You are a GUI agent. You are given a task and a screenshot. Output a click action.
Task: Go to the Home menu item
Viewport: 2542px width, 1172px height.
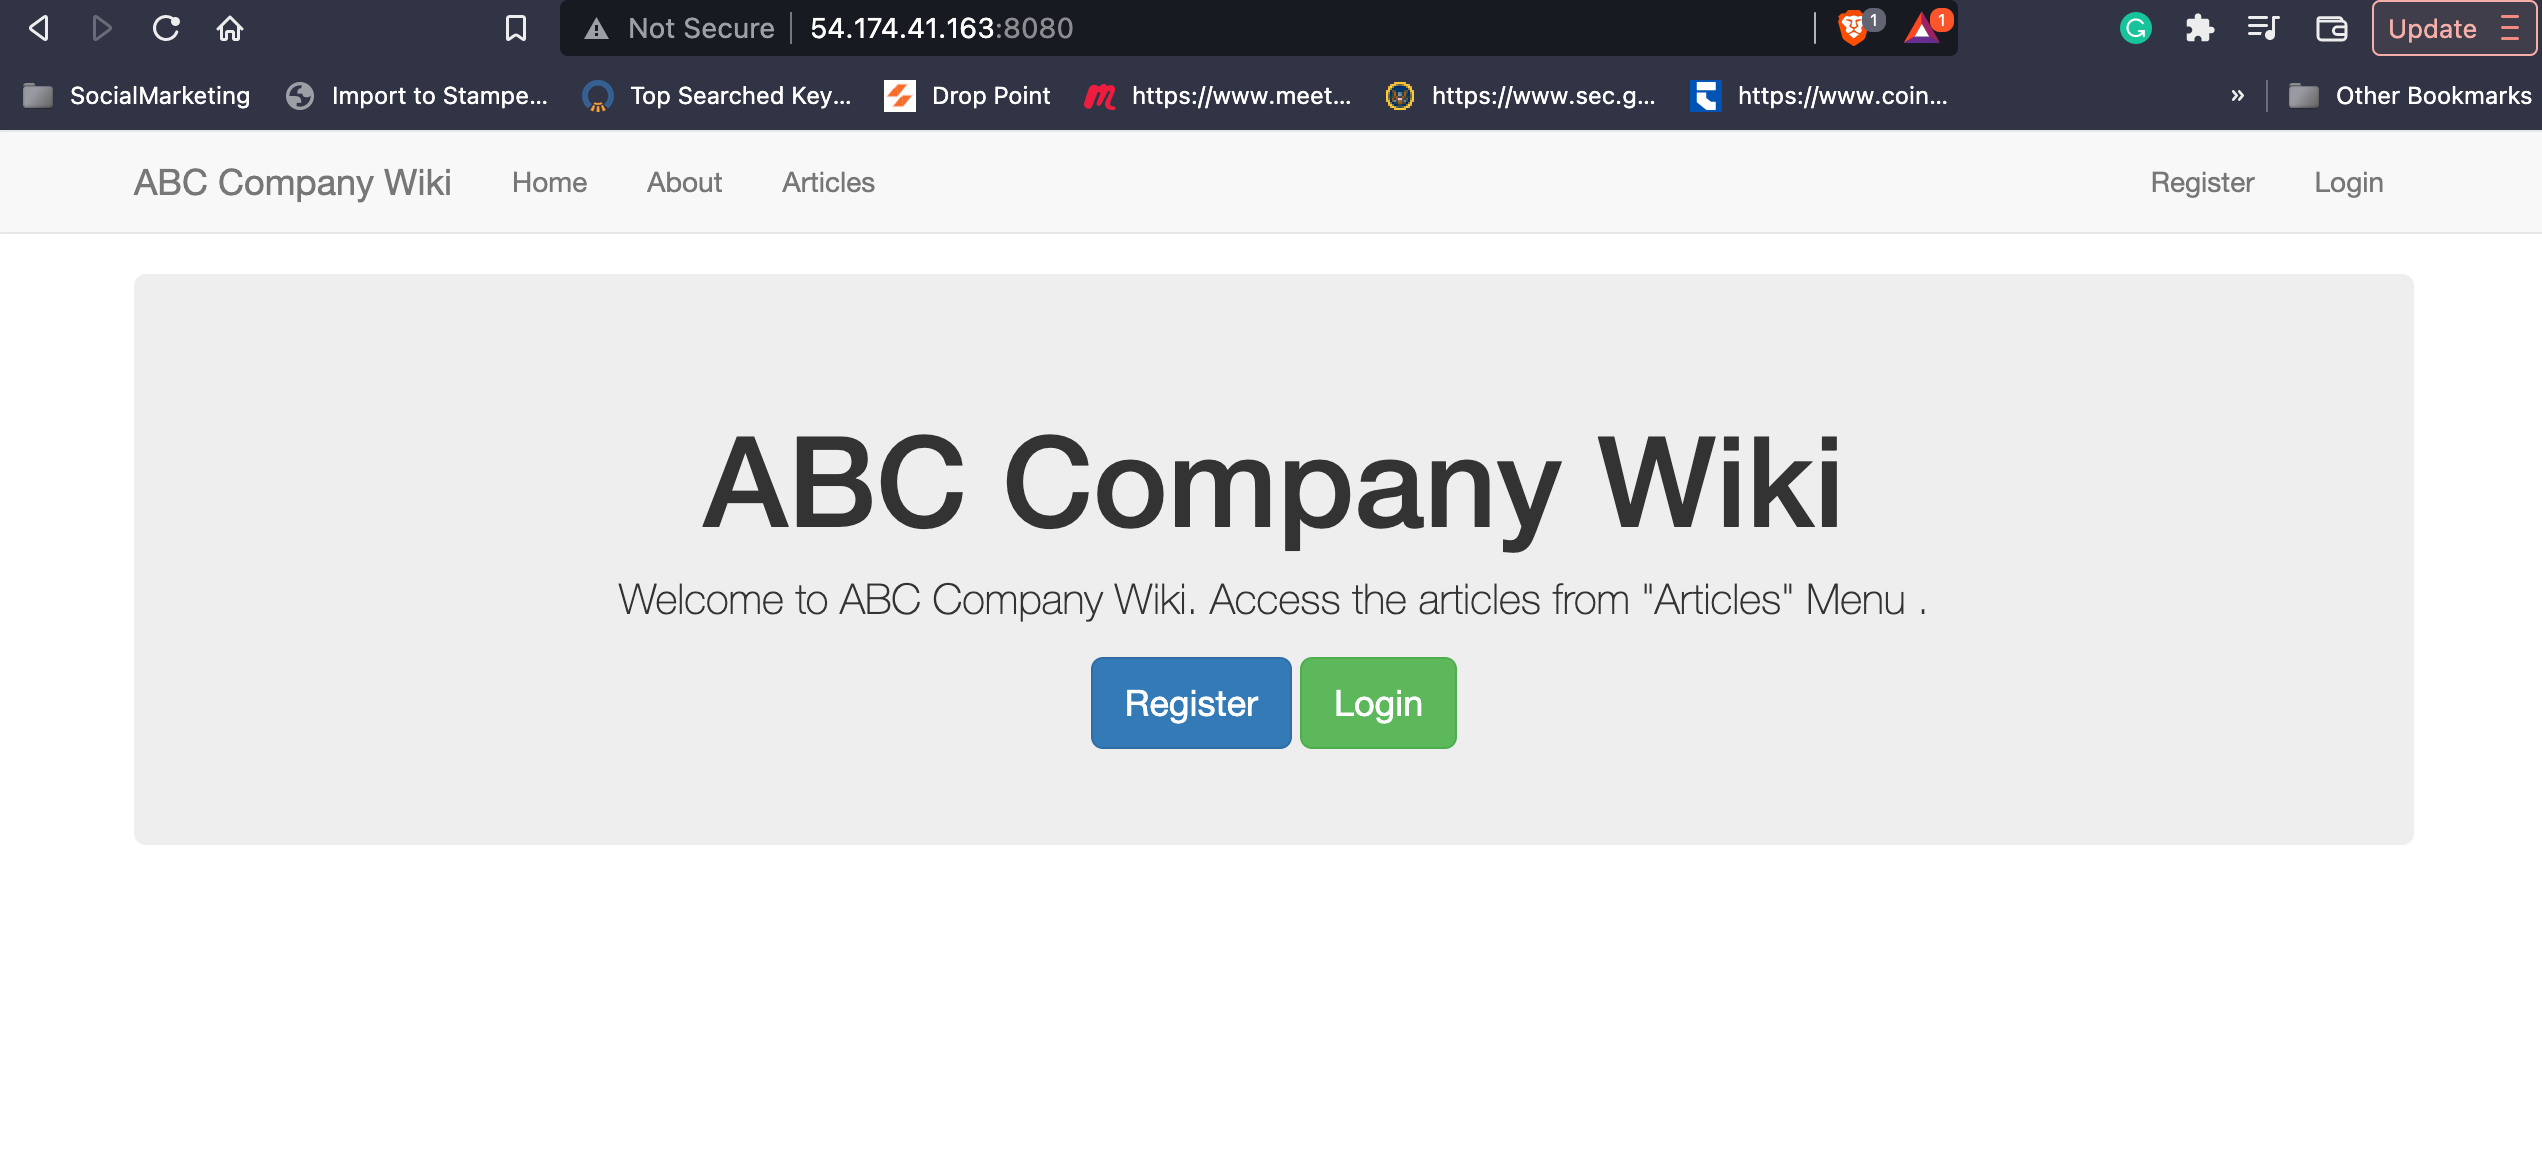coord(549,182)
